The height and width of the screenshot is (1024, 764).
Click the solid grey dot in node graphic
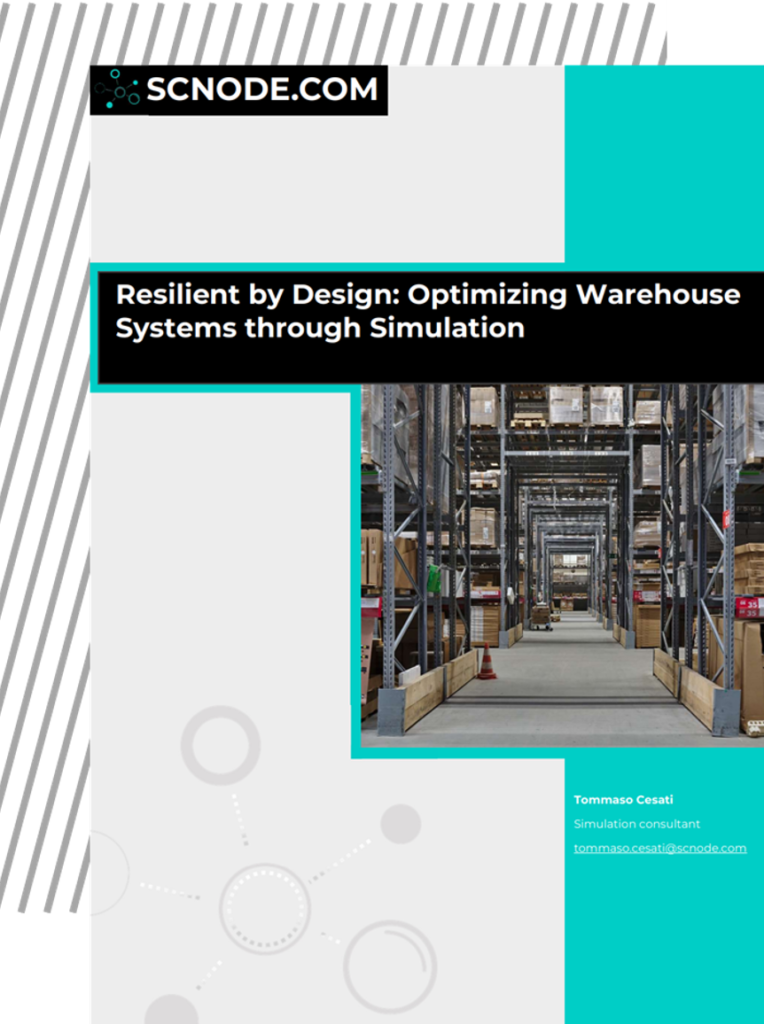(x=400, y=823)
